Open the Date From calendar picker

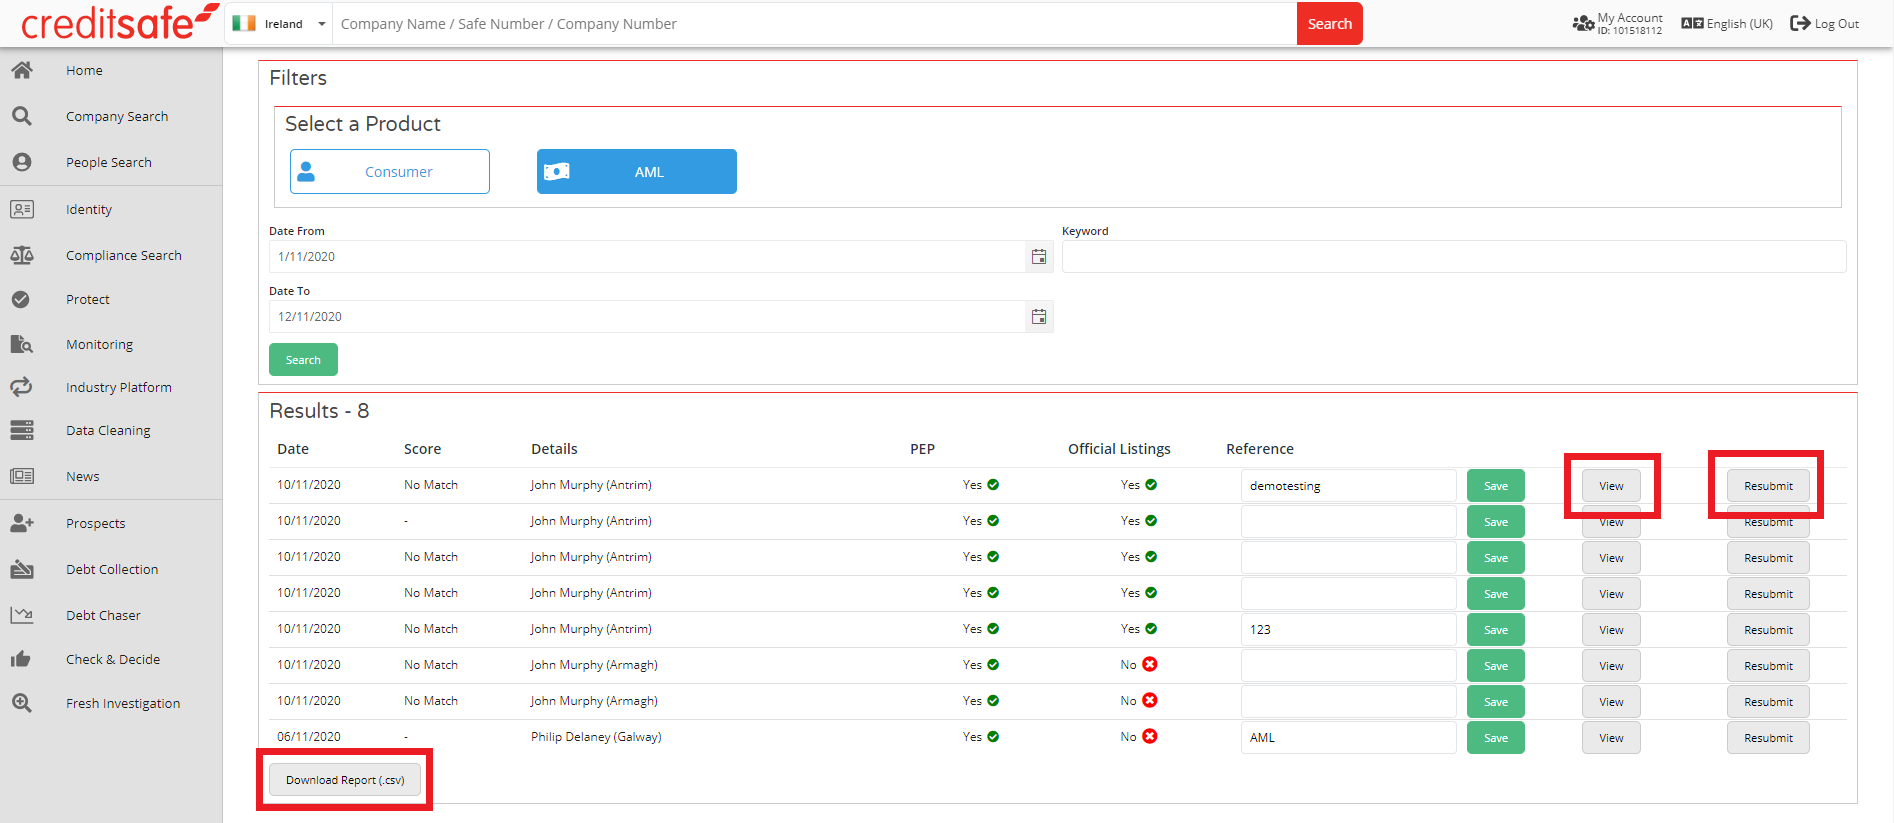1039,257
